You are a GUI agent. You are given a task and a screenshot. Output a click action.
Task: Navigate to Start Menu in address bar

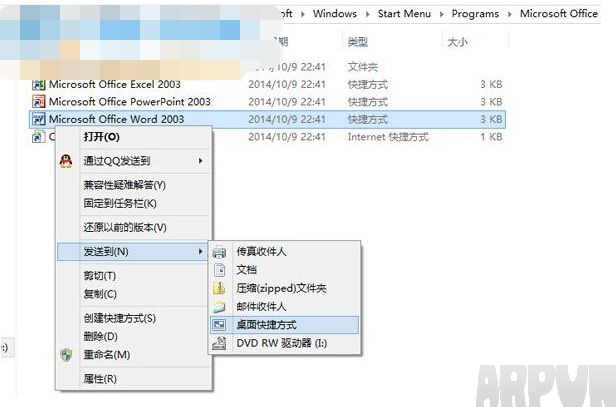click(404, 14)
